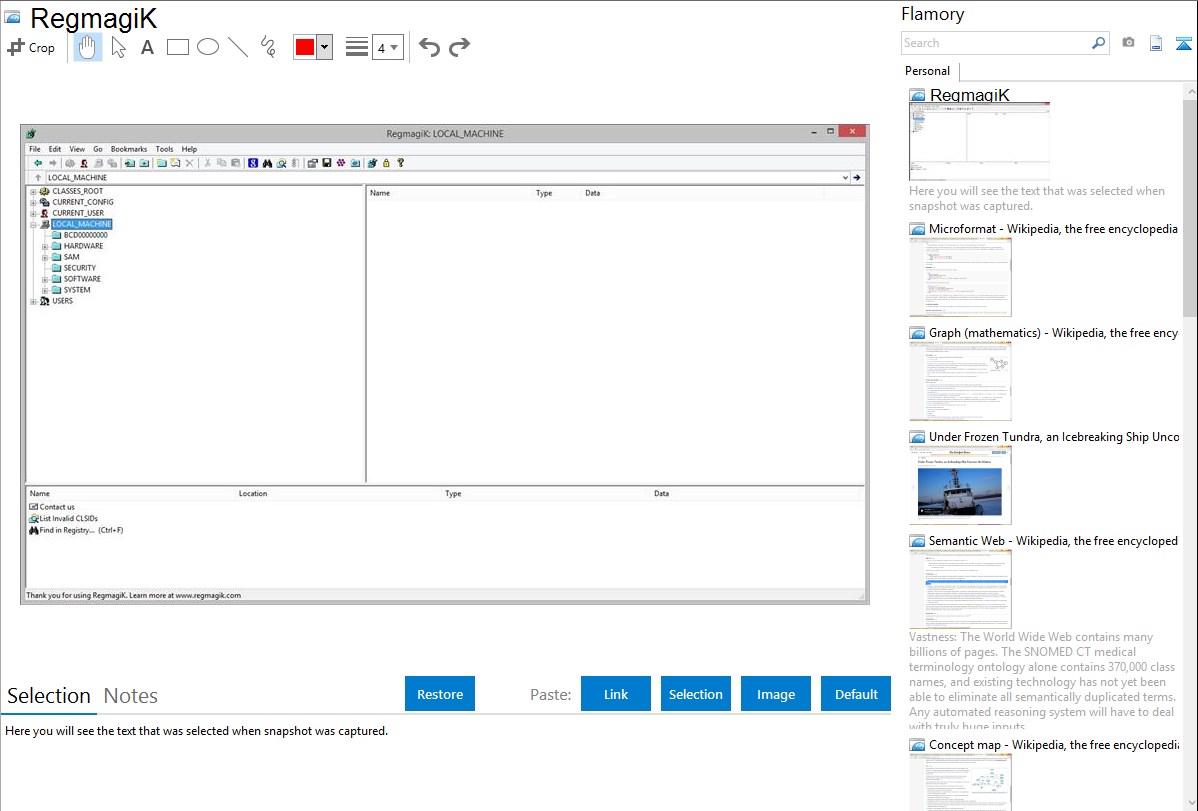The height and width of the screenshot is (811, 1198).
Task: Open the Edit menu in RegmagiK
Action: pos(55,149)
